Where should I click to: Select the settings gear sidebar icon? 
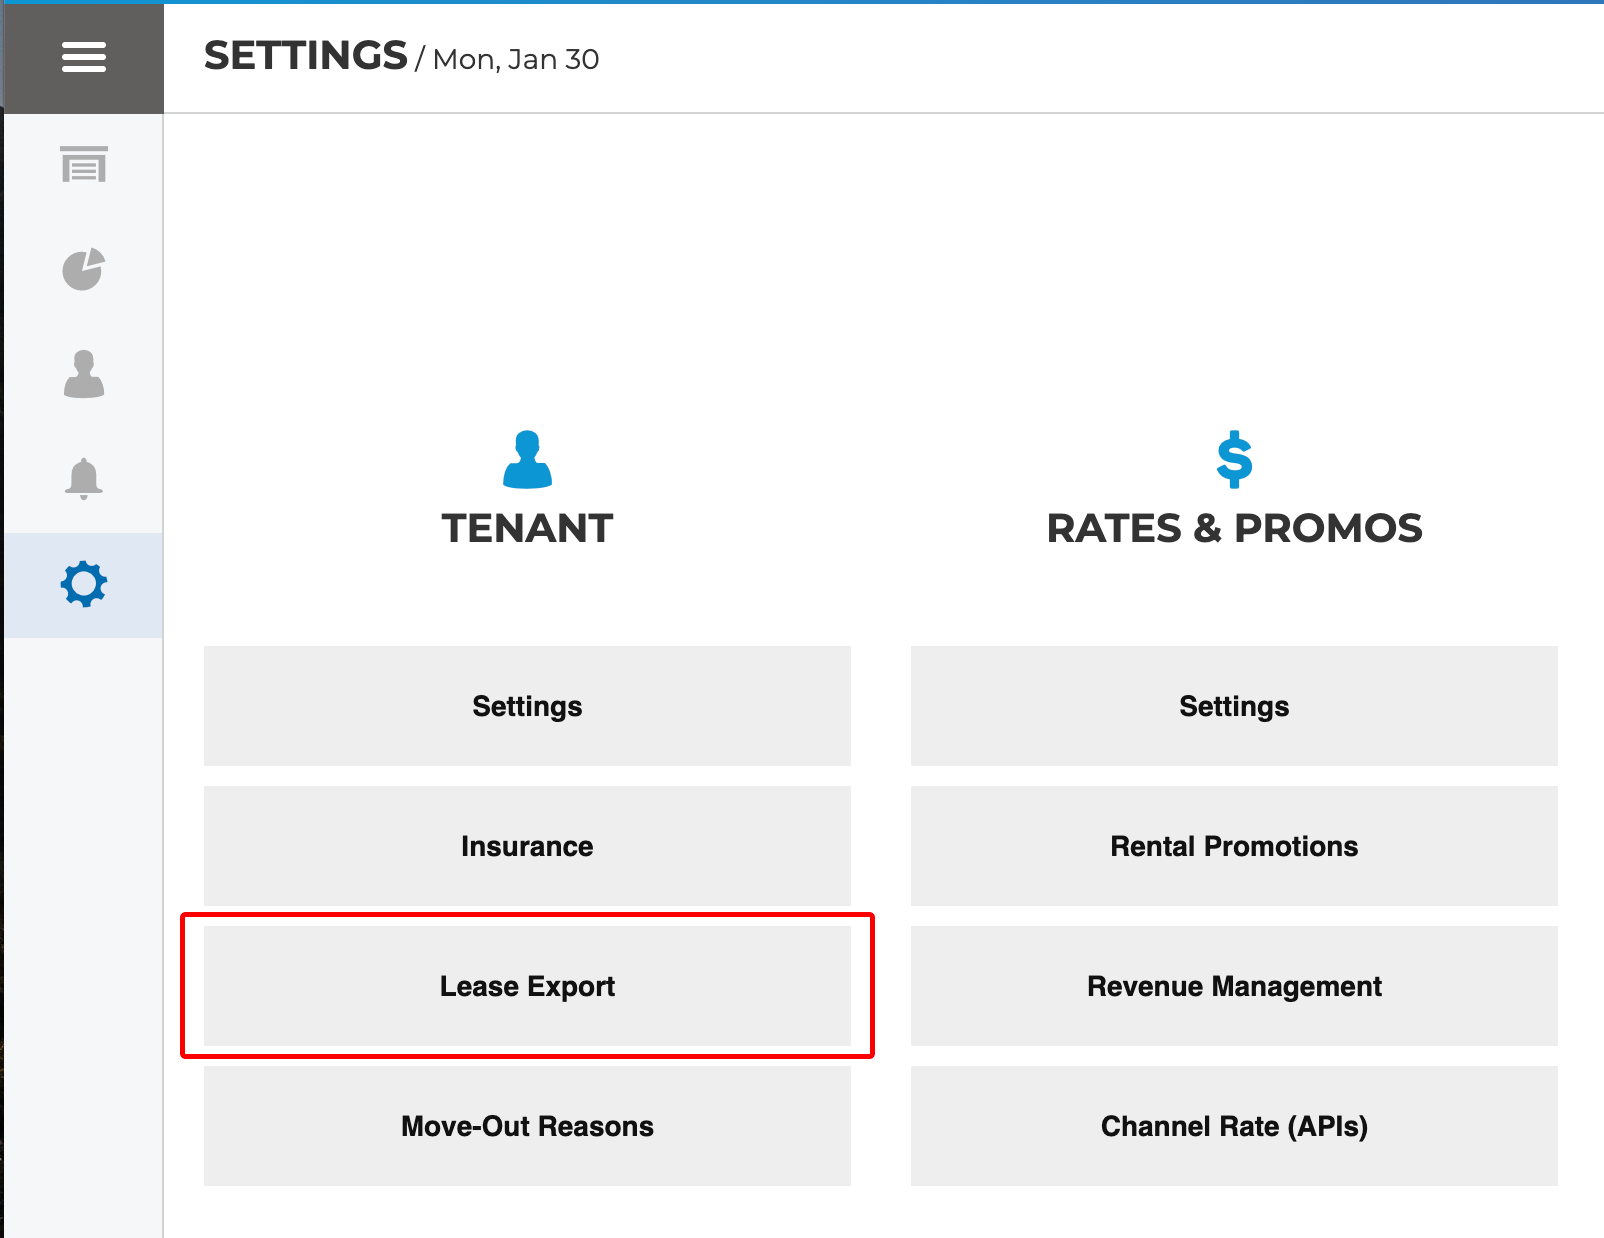tap(84, 584)
